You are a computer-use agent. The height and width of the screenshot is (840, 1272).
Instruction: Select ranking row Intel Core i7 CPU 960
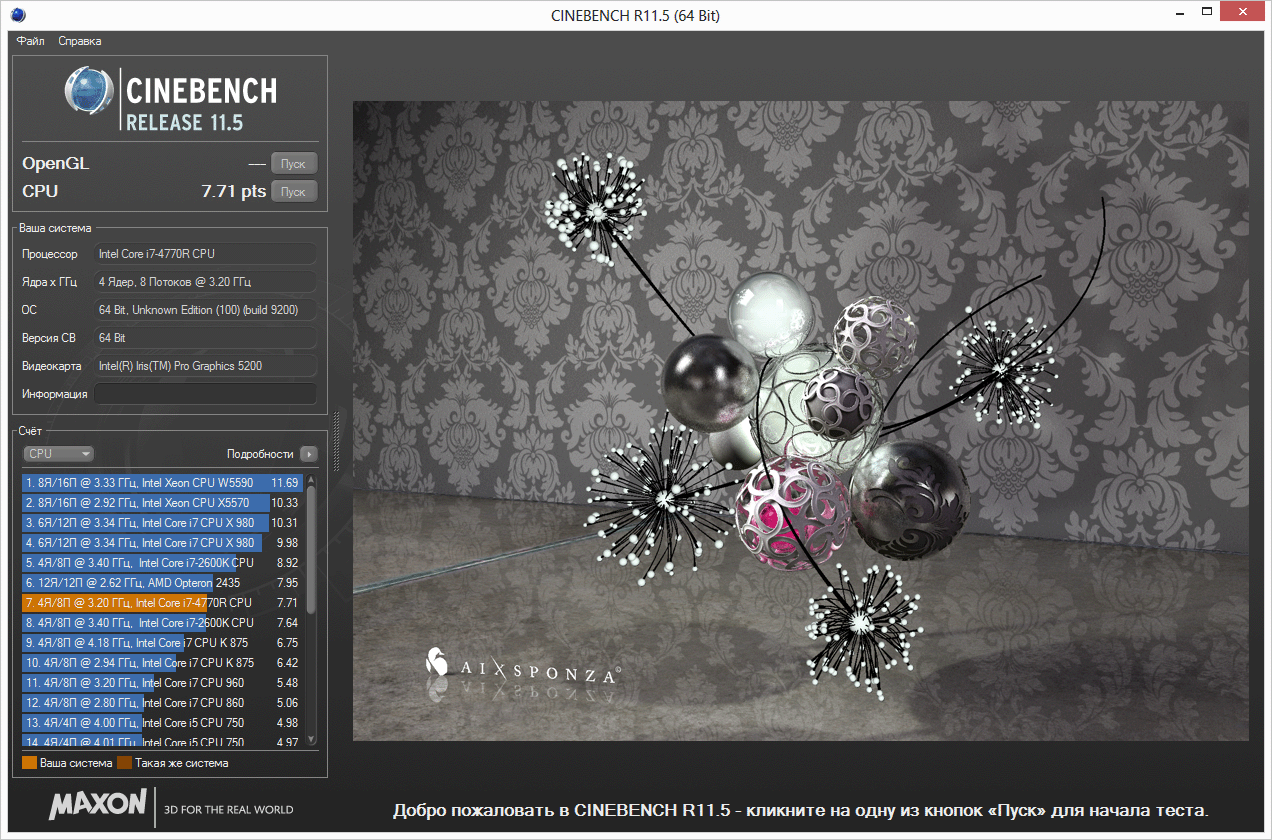[163, 682]
